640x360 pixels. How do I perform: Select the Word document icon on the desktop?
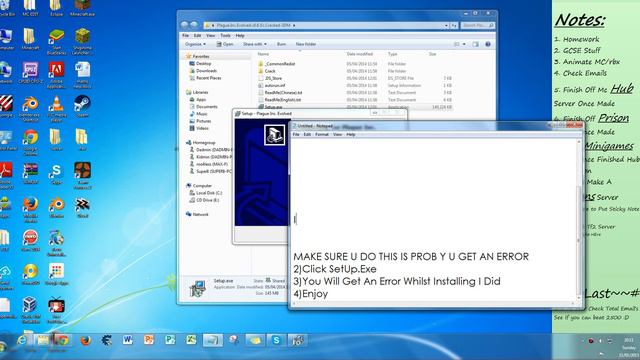(82, 75)
